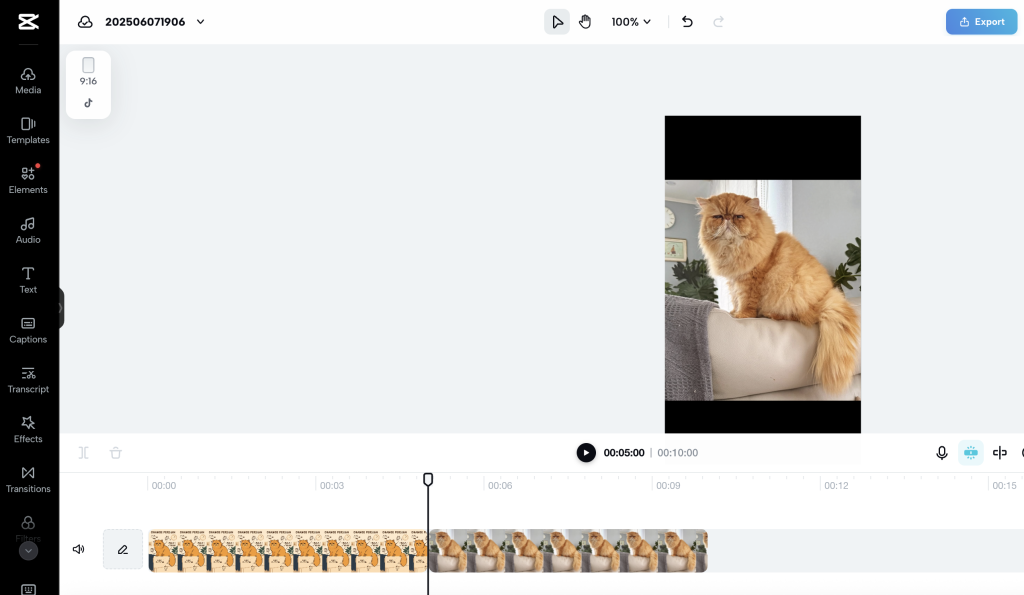Activate the hand pan tool
Screen dimensions: 1024x595
point(585,22)
